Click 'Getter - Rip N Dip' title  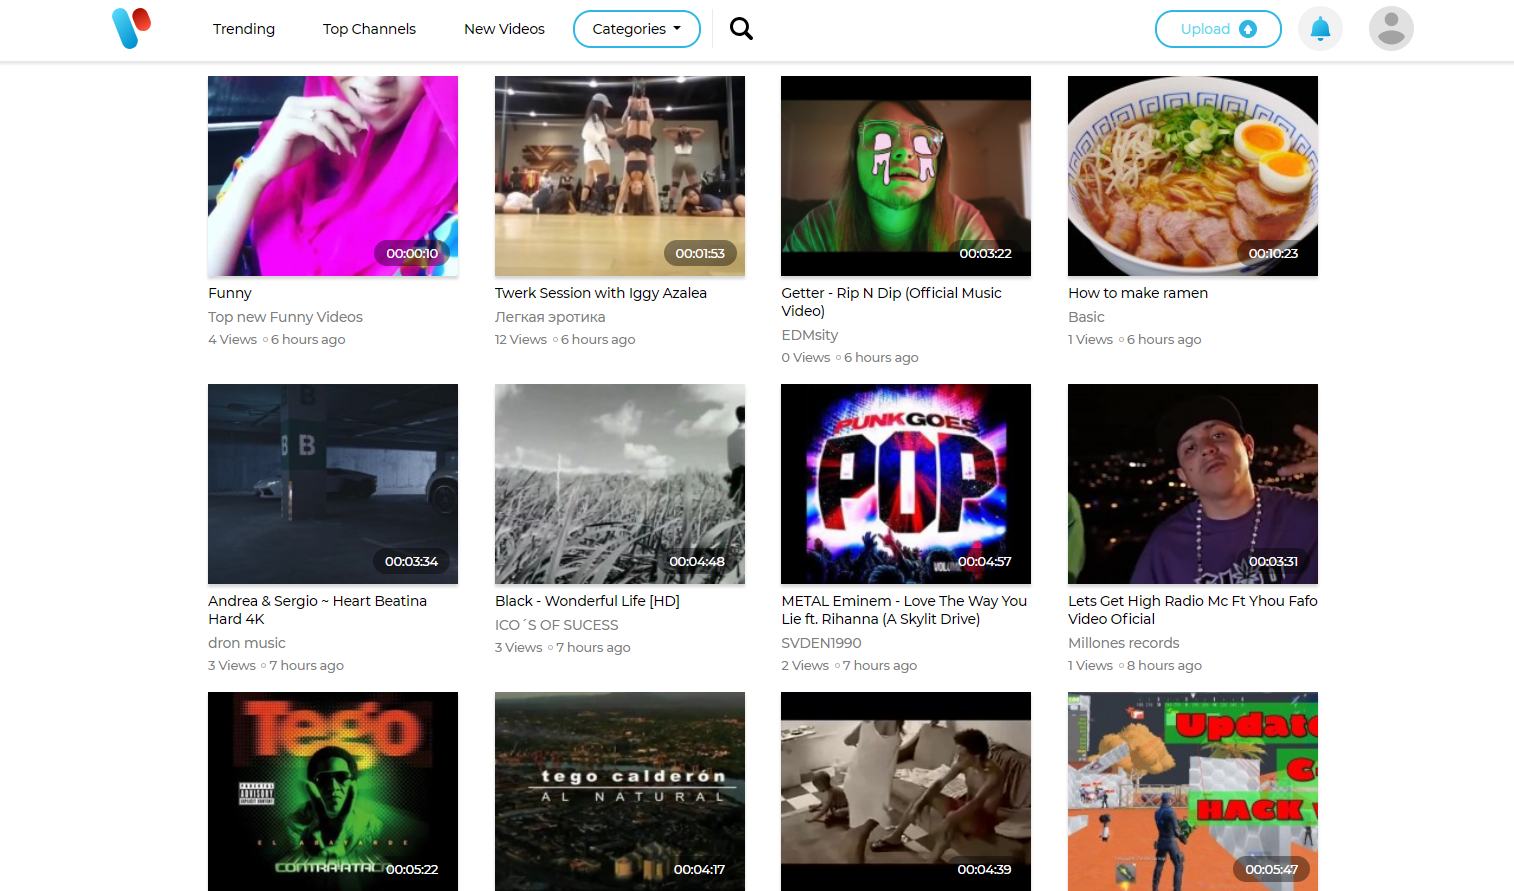coord(891,302)
